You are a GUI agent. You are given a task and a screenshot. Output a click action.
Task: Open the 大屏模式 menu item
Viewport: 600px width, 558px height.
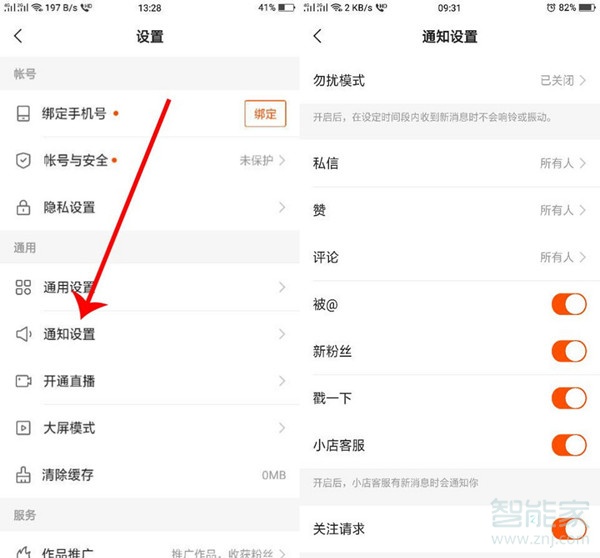150,428
